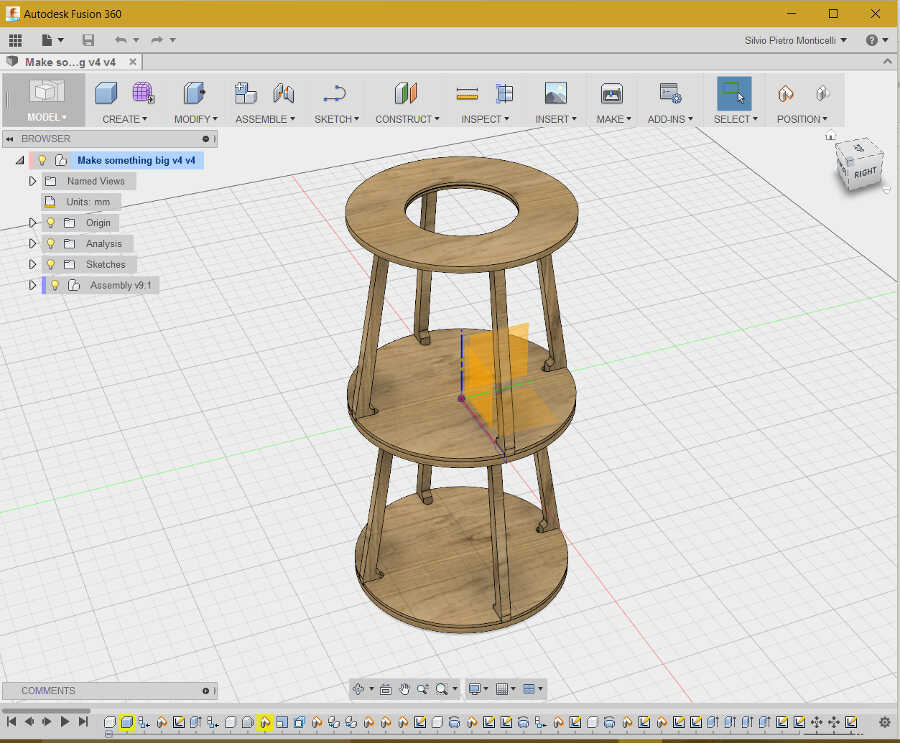Open the MODIFY menu

click(x=196, y=119)
